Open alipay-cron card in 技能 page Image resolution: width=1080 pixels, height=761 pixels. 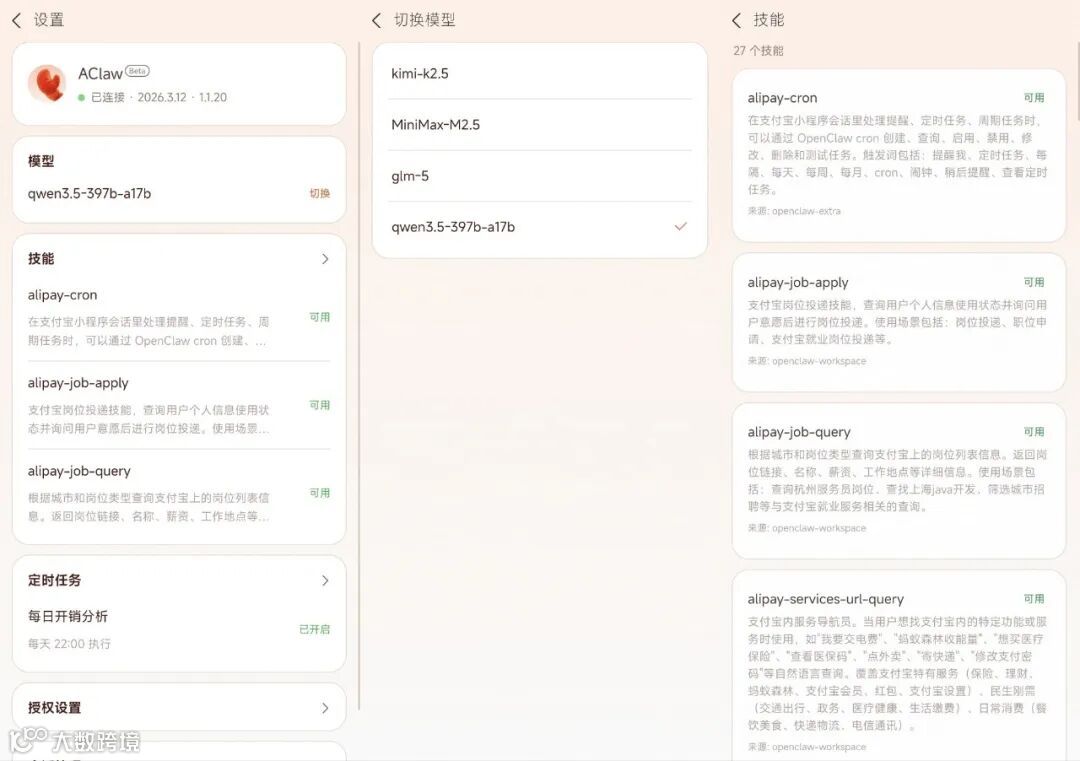click(x=899, y=156)
